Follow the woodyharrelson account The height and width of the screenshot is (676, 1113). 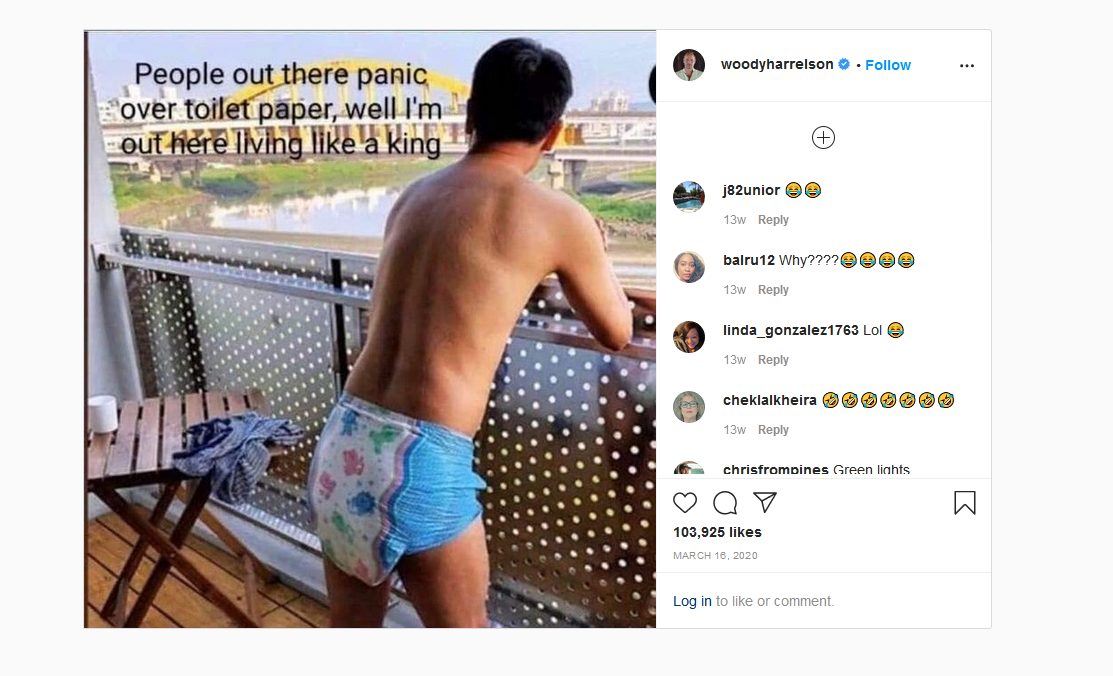point(887,65)
